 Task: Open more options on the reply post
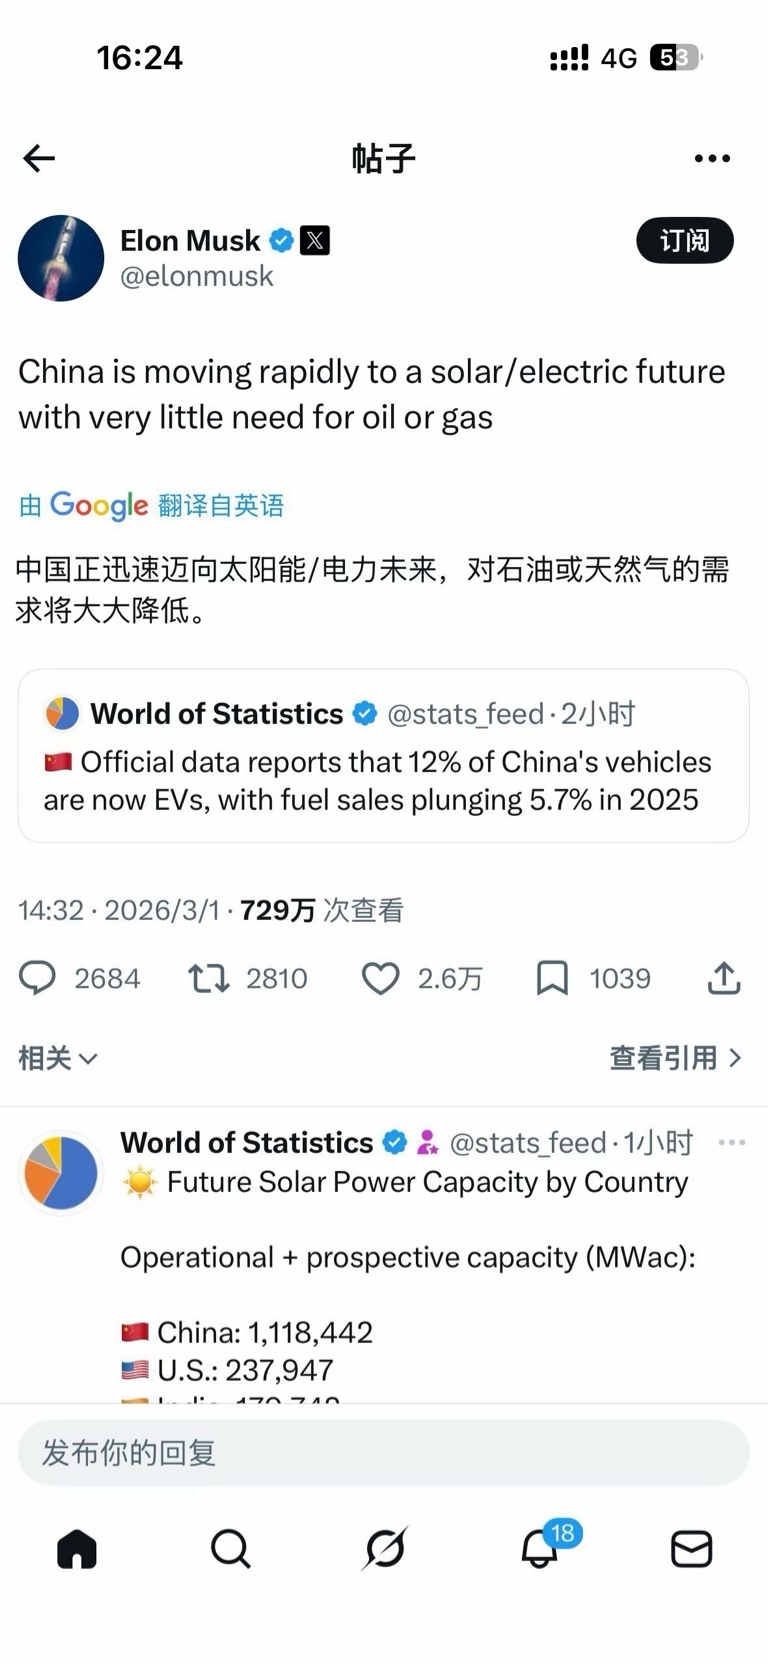732,1143
